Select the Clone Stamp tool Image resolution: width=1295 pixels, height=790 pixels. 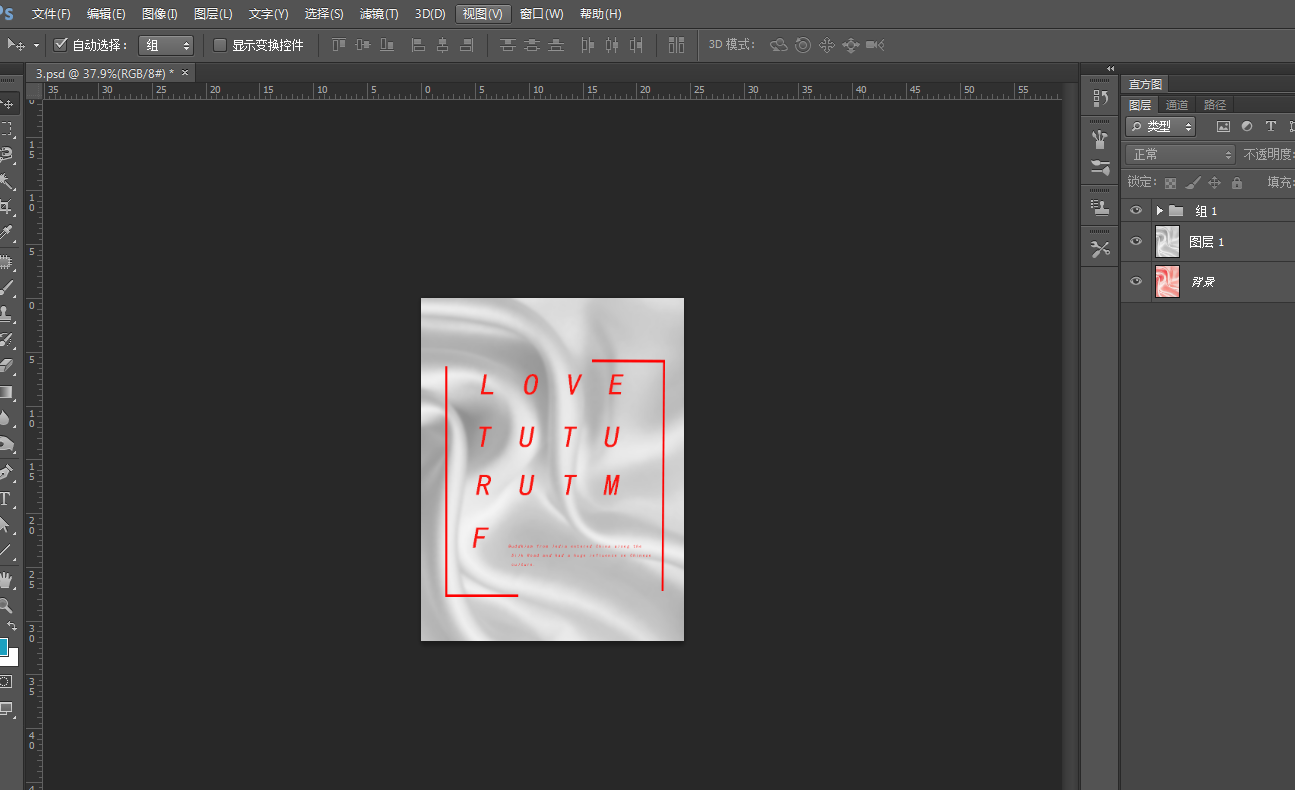pos(7,315)
